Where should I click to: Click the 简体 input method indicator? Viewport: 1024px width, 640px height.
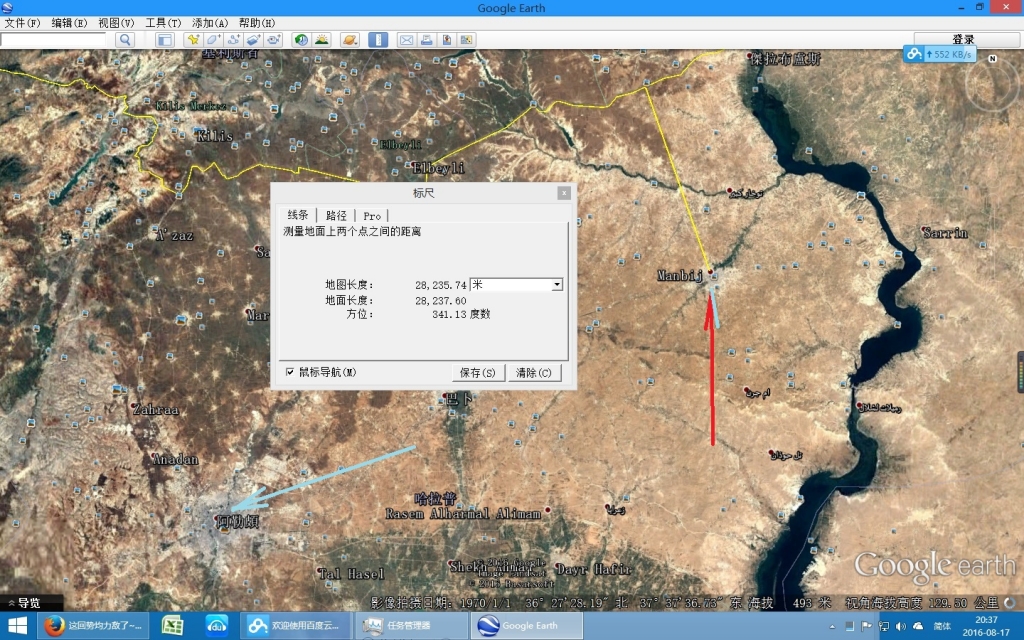[x=942, y=626]
